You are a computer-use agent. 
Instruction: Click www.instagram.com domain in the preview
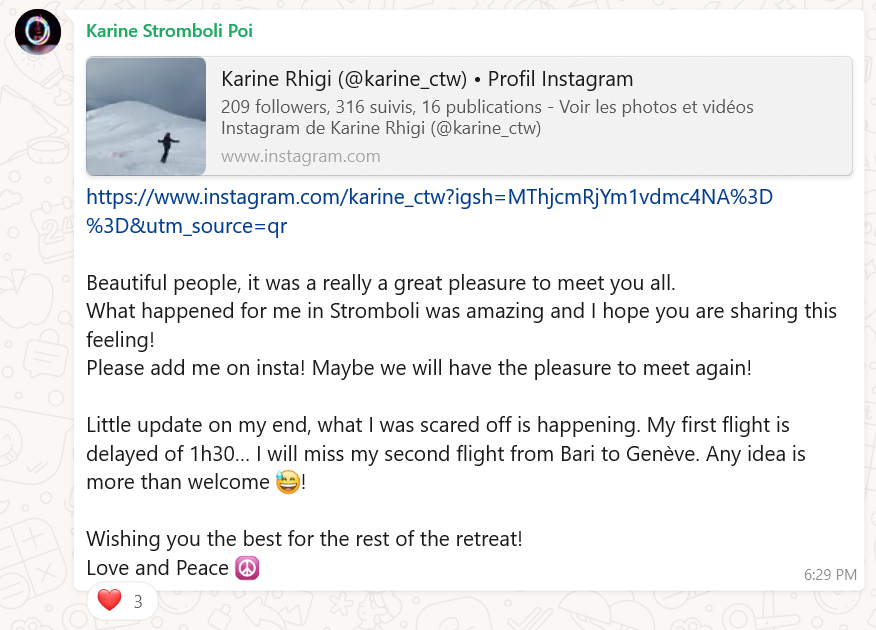[300, 156]
